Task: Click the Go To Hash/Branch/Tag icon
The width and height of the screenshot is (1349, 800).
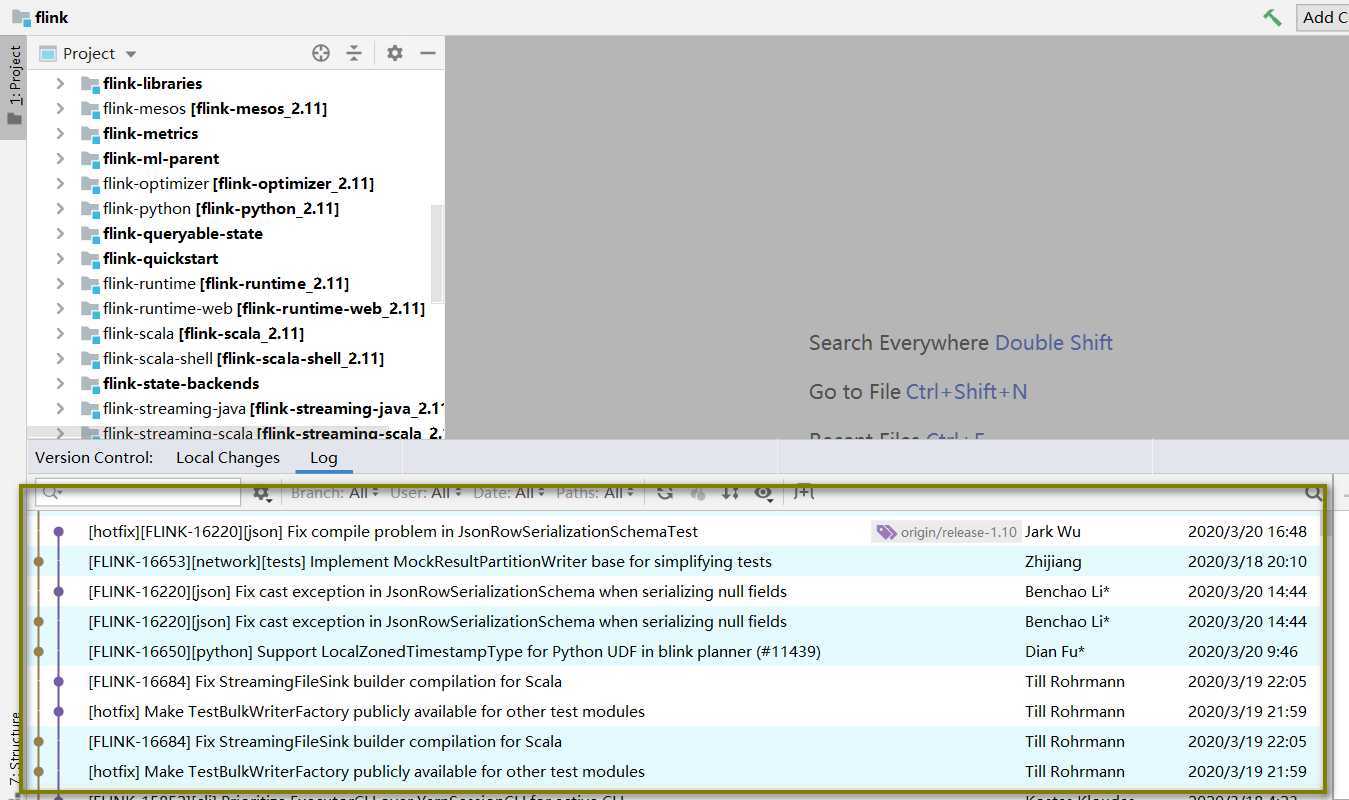Action: 804,492
